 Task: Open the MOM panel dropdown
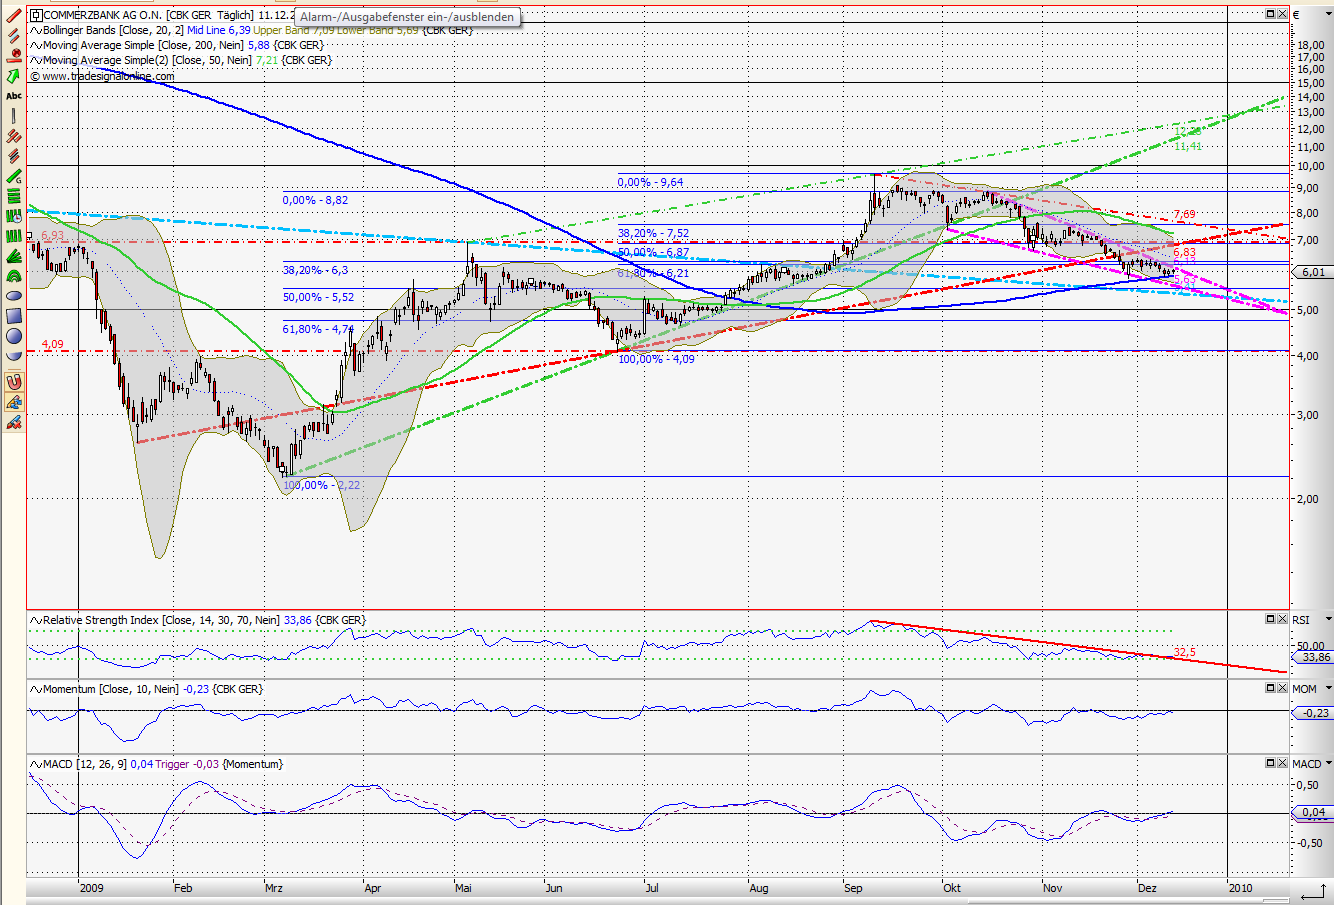point(1328,688)
